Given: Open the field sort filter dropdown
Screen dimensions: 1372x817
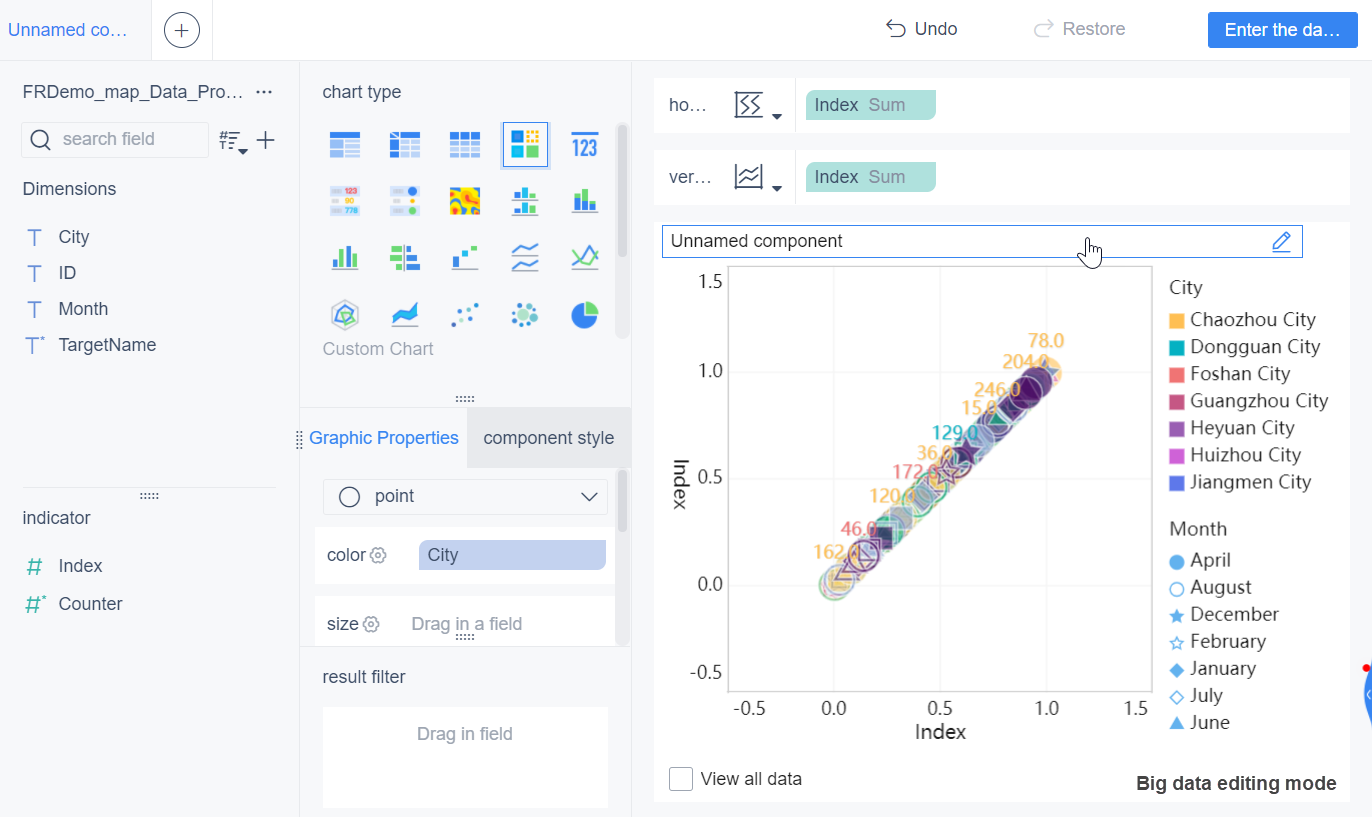Looking at the screenshot, I should [234, 142].
